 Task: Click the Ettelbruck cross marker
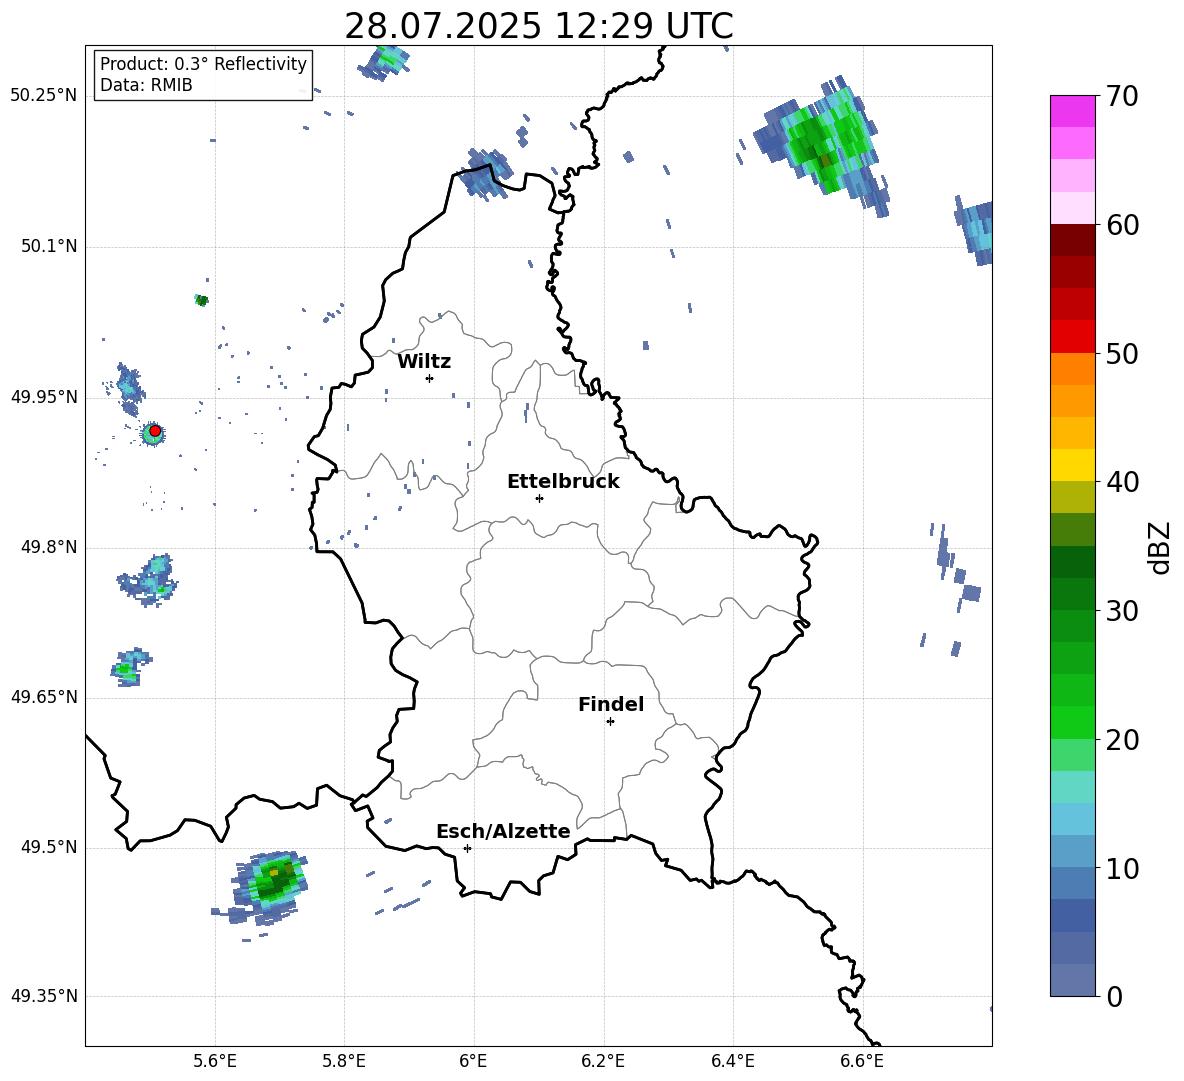[x=539, y=498]
